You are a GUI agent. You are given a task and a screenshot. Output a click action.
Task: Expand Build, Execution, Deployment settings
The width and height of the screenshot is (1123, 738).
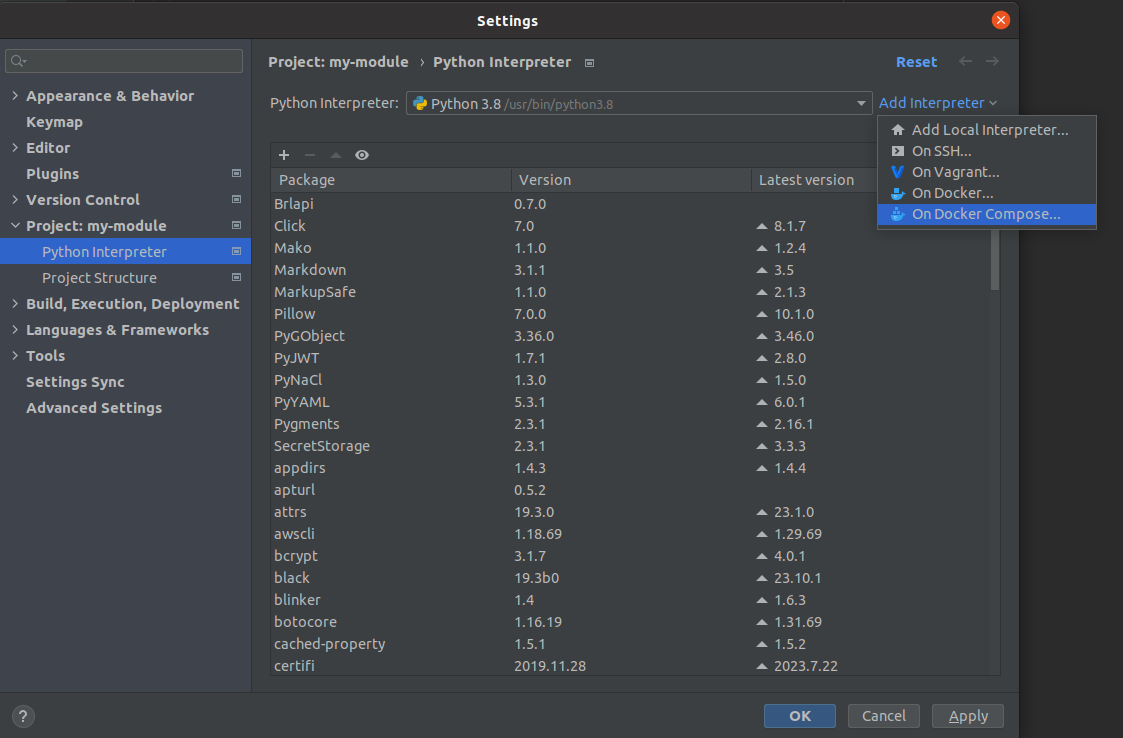tap(15, 304)
